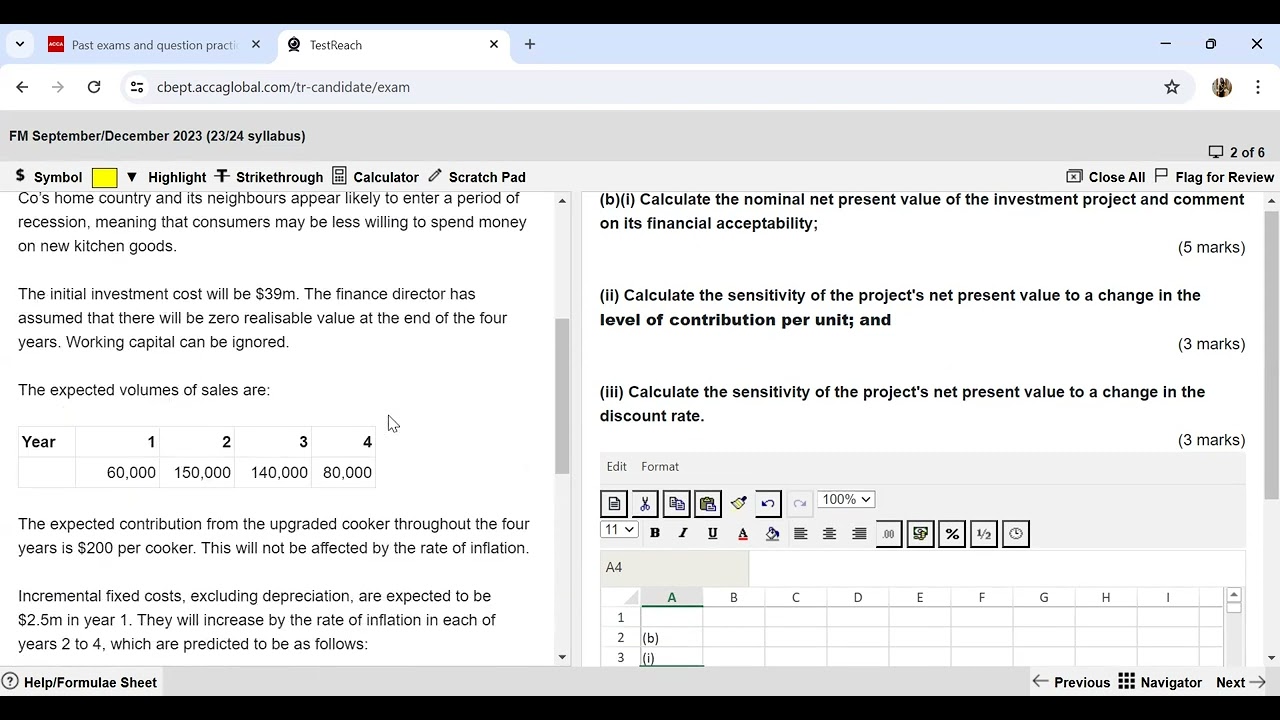Go to the Next question
Image resolution: width=1280 pixels, height=720 pixels.
point(1241,683)
